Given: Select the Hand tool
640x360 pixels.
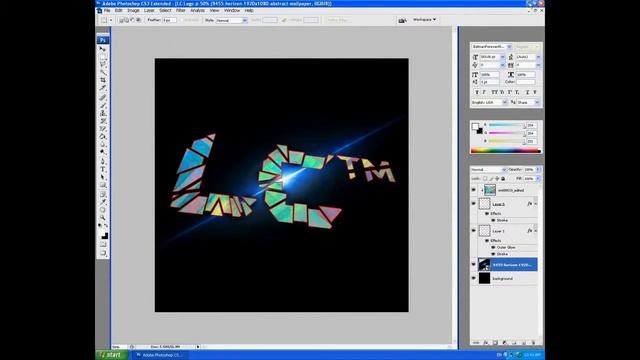Looking at the screenshot, I should pos(103,210).
